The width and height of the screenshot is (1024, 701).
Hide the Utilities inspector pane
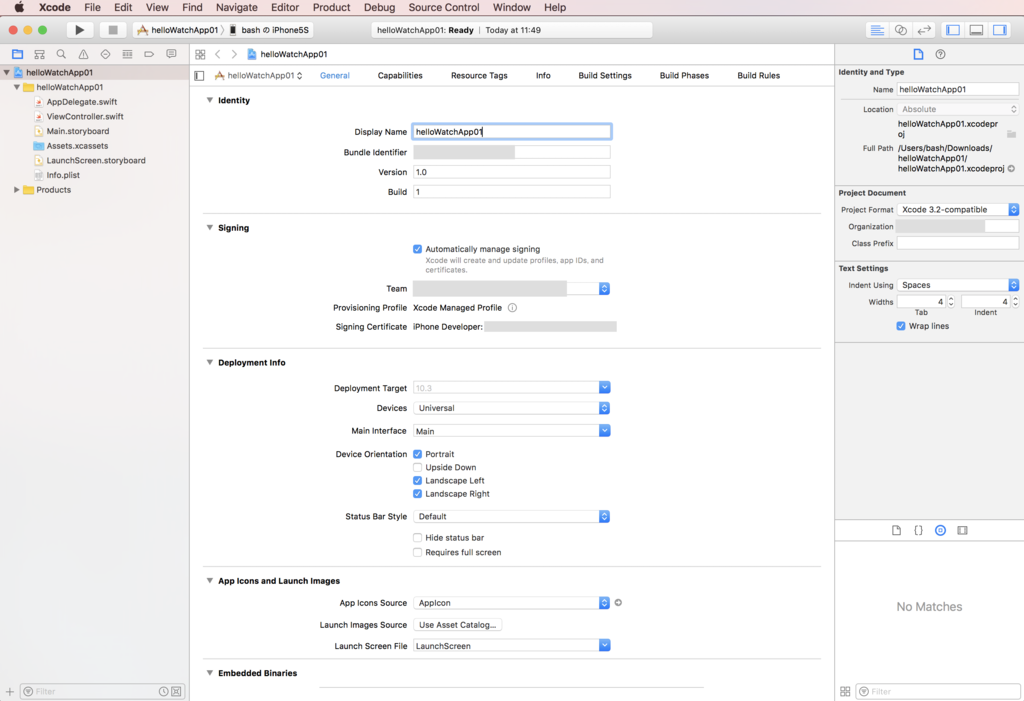pos(1000,30)
